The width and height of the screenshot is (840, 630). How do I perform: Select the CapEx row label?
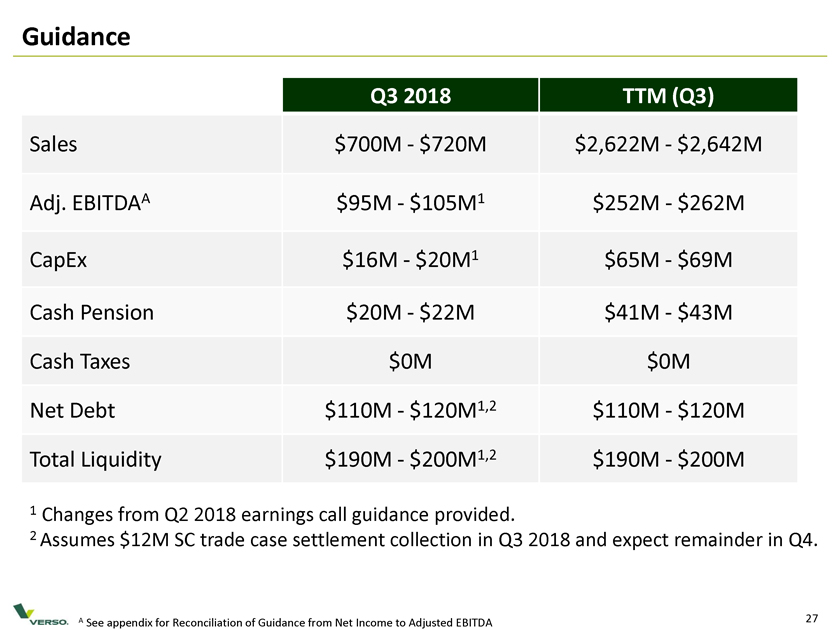61,260
